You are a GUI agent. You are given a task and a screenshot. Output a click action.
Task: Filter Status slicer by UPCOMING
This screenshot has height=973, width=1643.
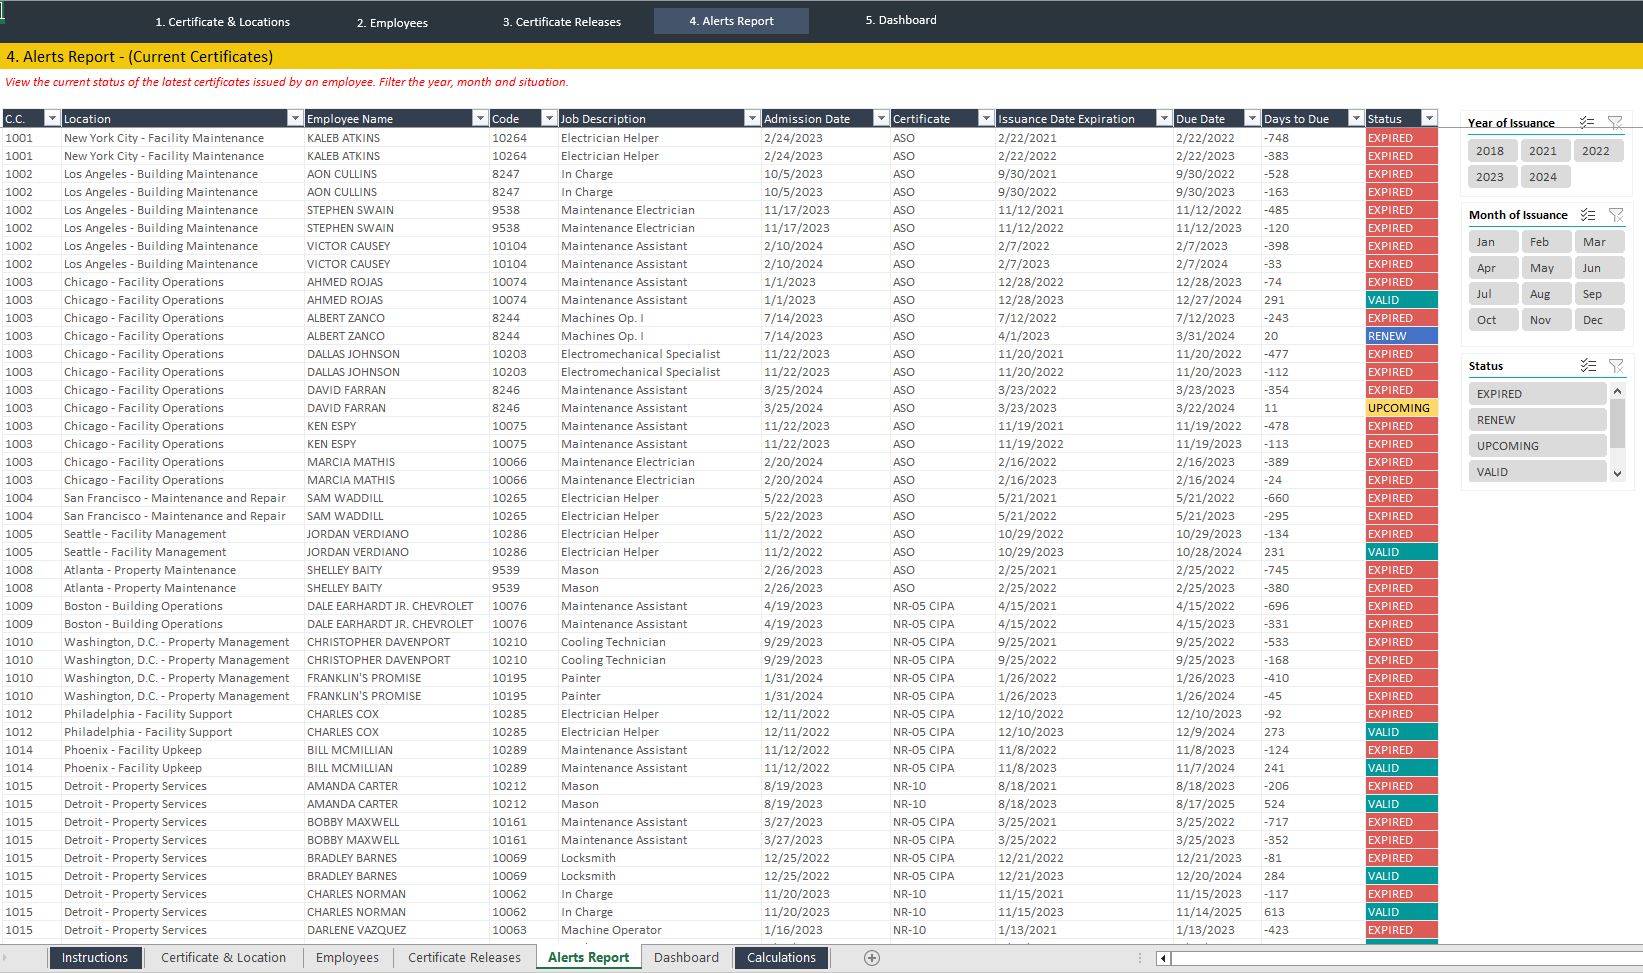tap(1538, 446)
